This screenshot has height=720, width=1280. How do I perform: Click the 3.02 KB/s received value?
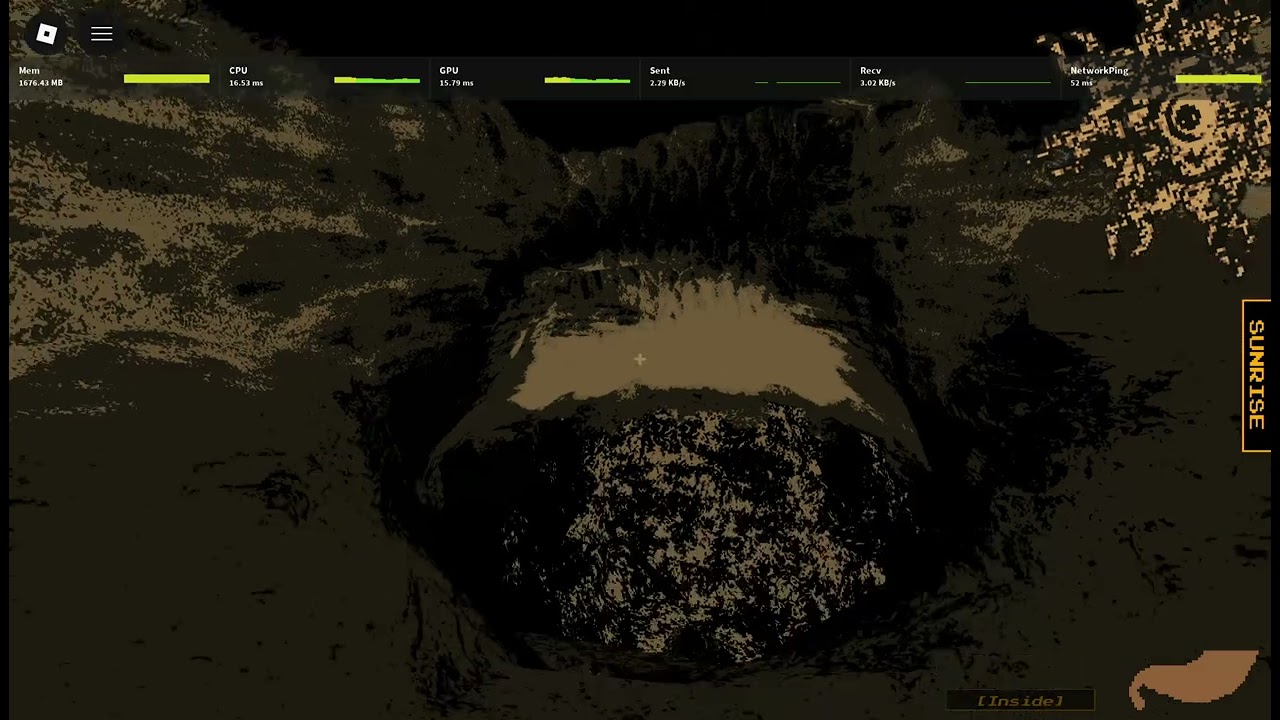click(878, 83)
